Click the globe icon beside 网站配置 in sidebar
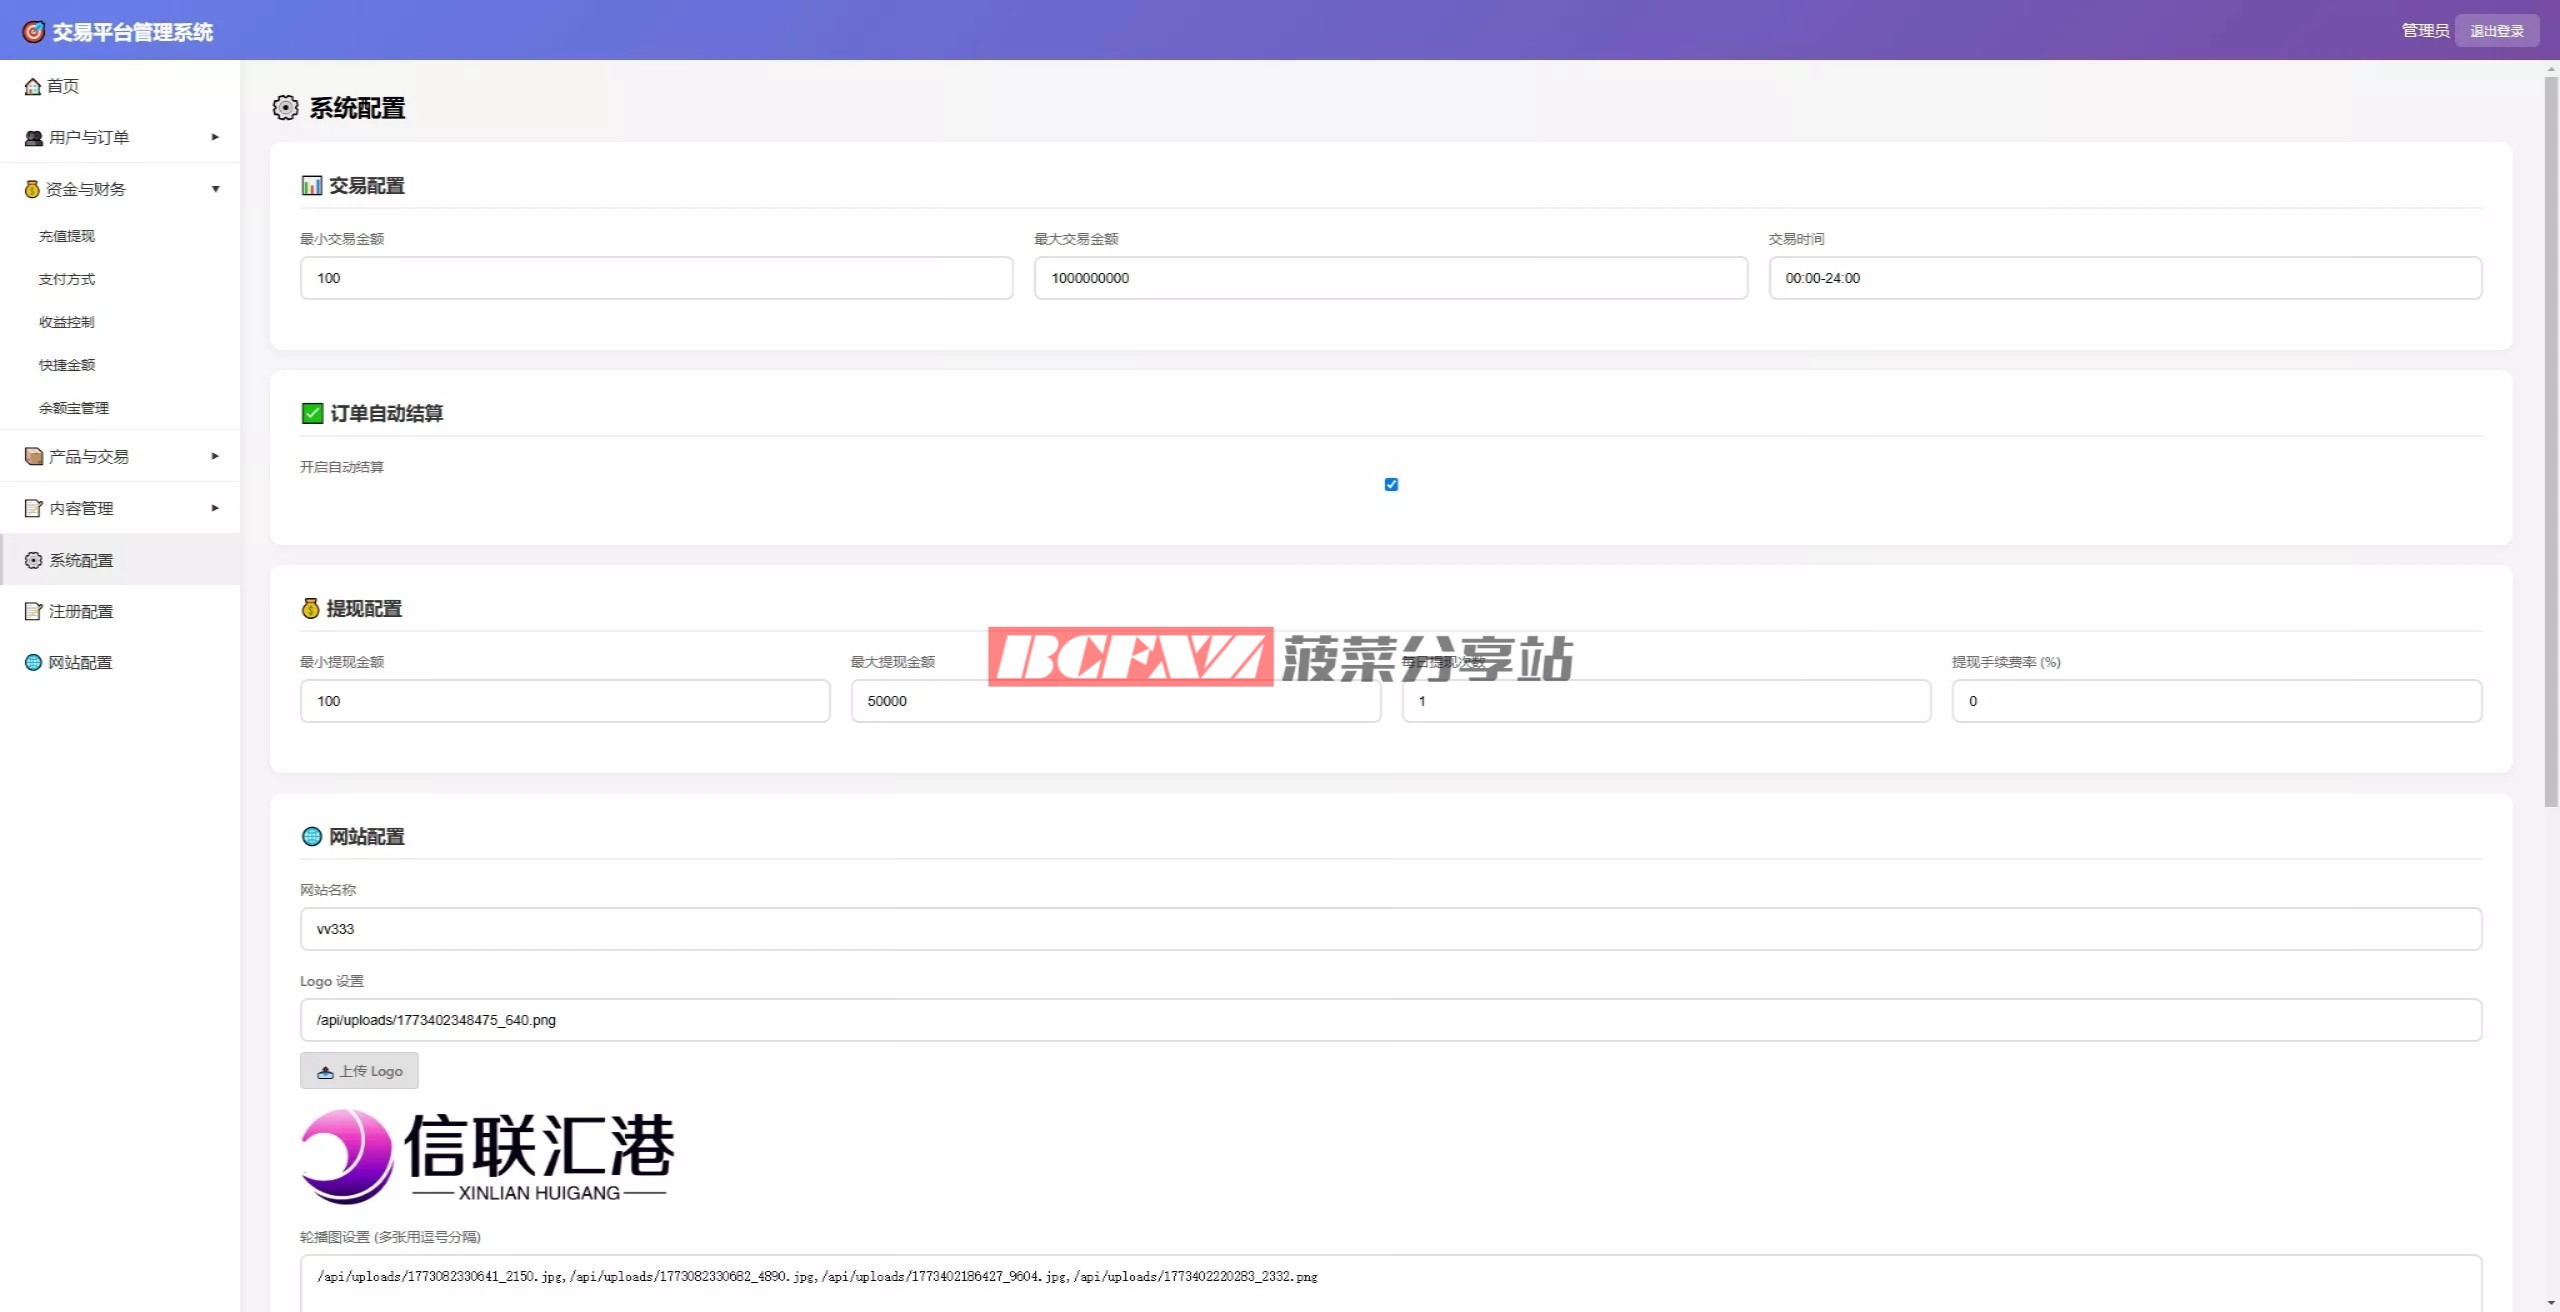Viewport: 2560px width, 1312px height. [x=34, y=662]
